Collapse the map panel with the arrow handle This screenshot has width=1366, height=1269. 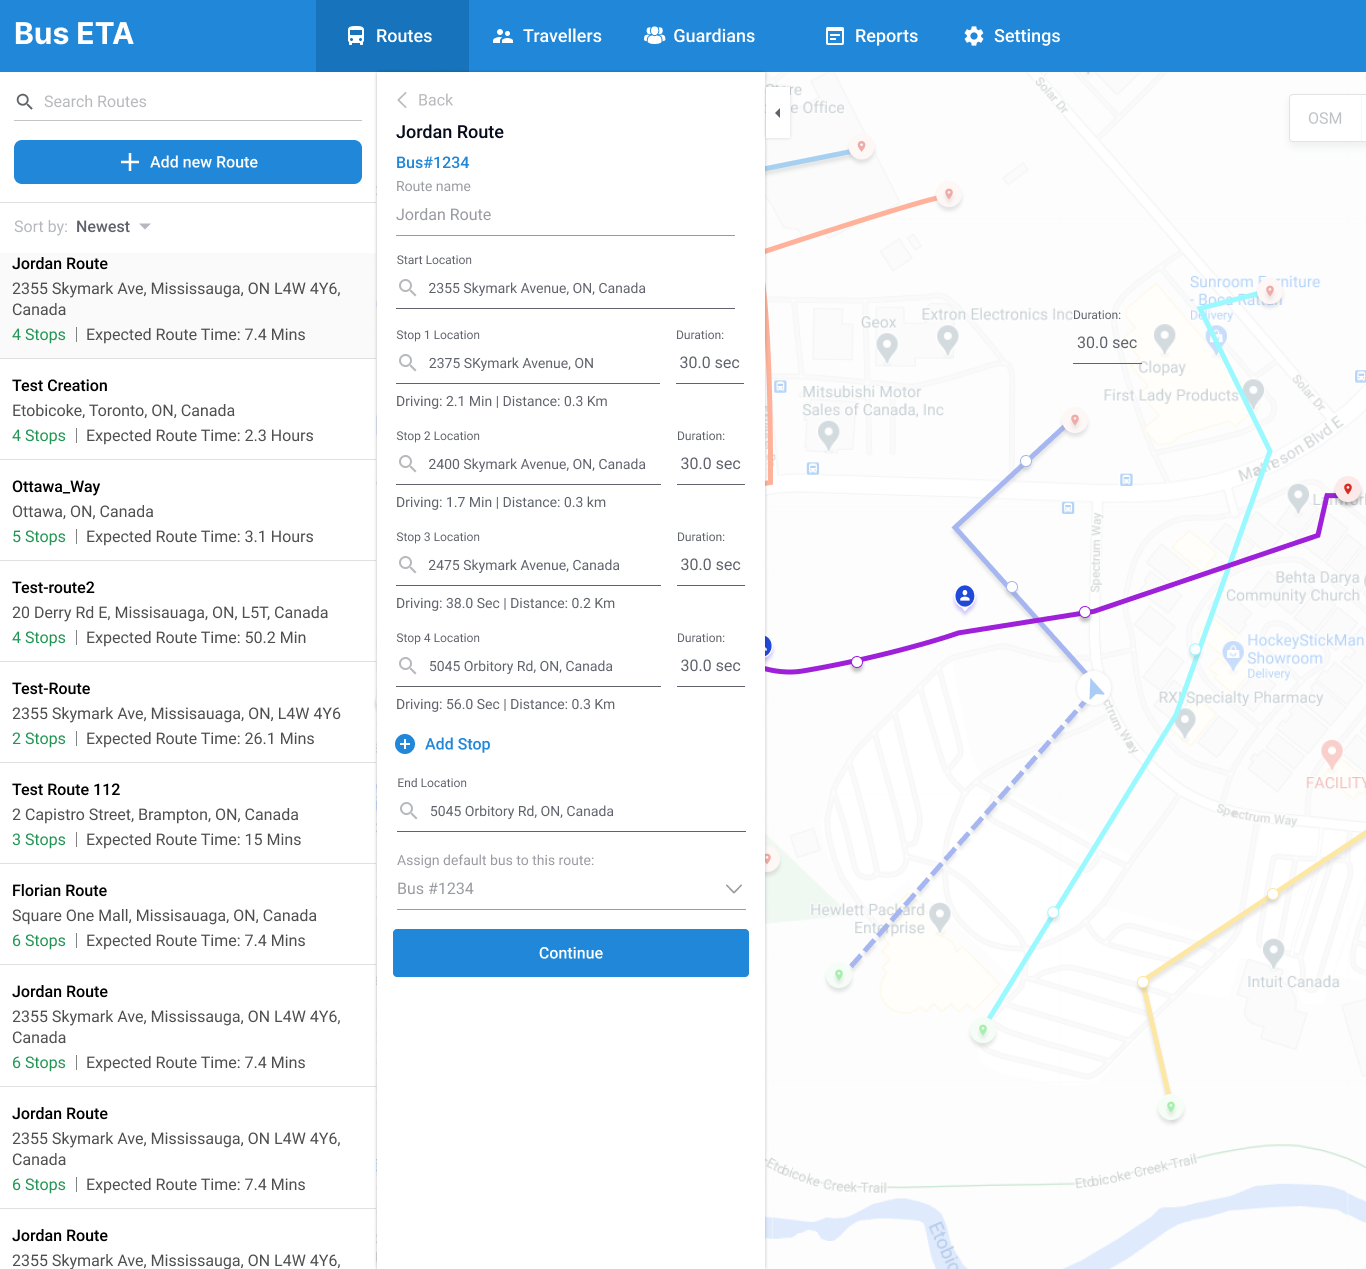778,113
